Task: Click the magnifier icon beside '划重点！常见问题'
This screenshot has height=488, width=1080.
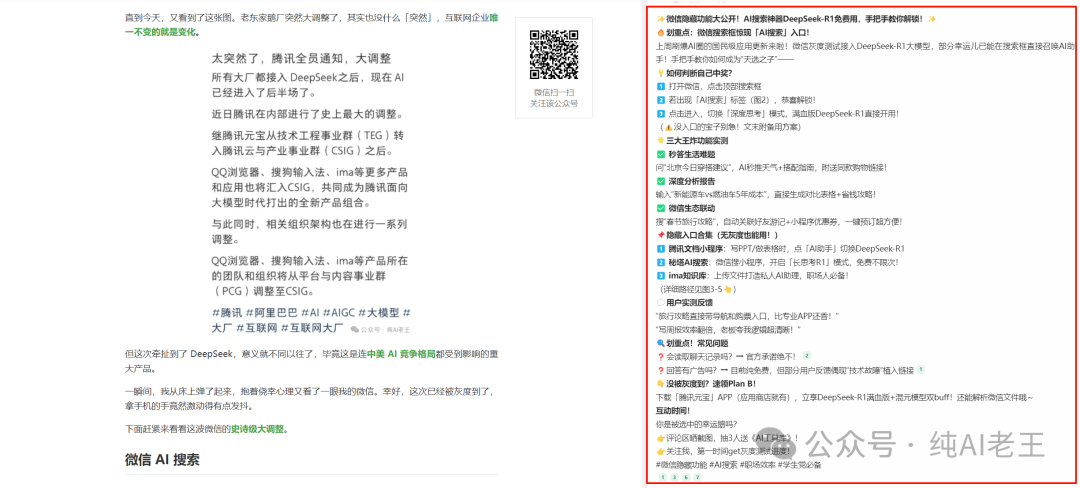Action: [661, 343]
